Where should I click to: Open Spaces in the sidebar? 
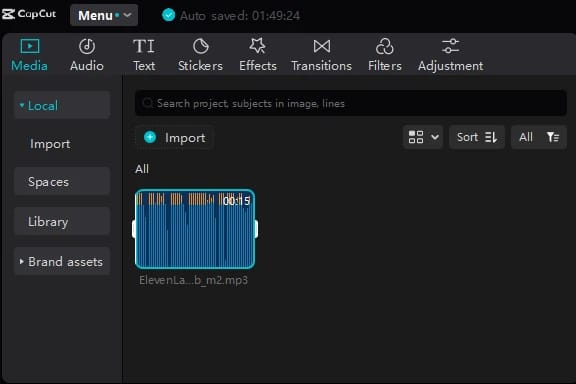62,182
